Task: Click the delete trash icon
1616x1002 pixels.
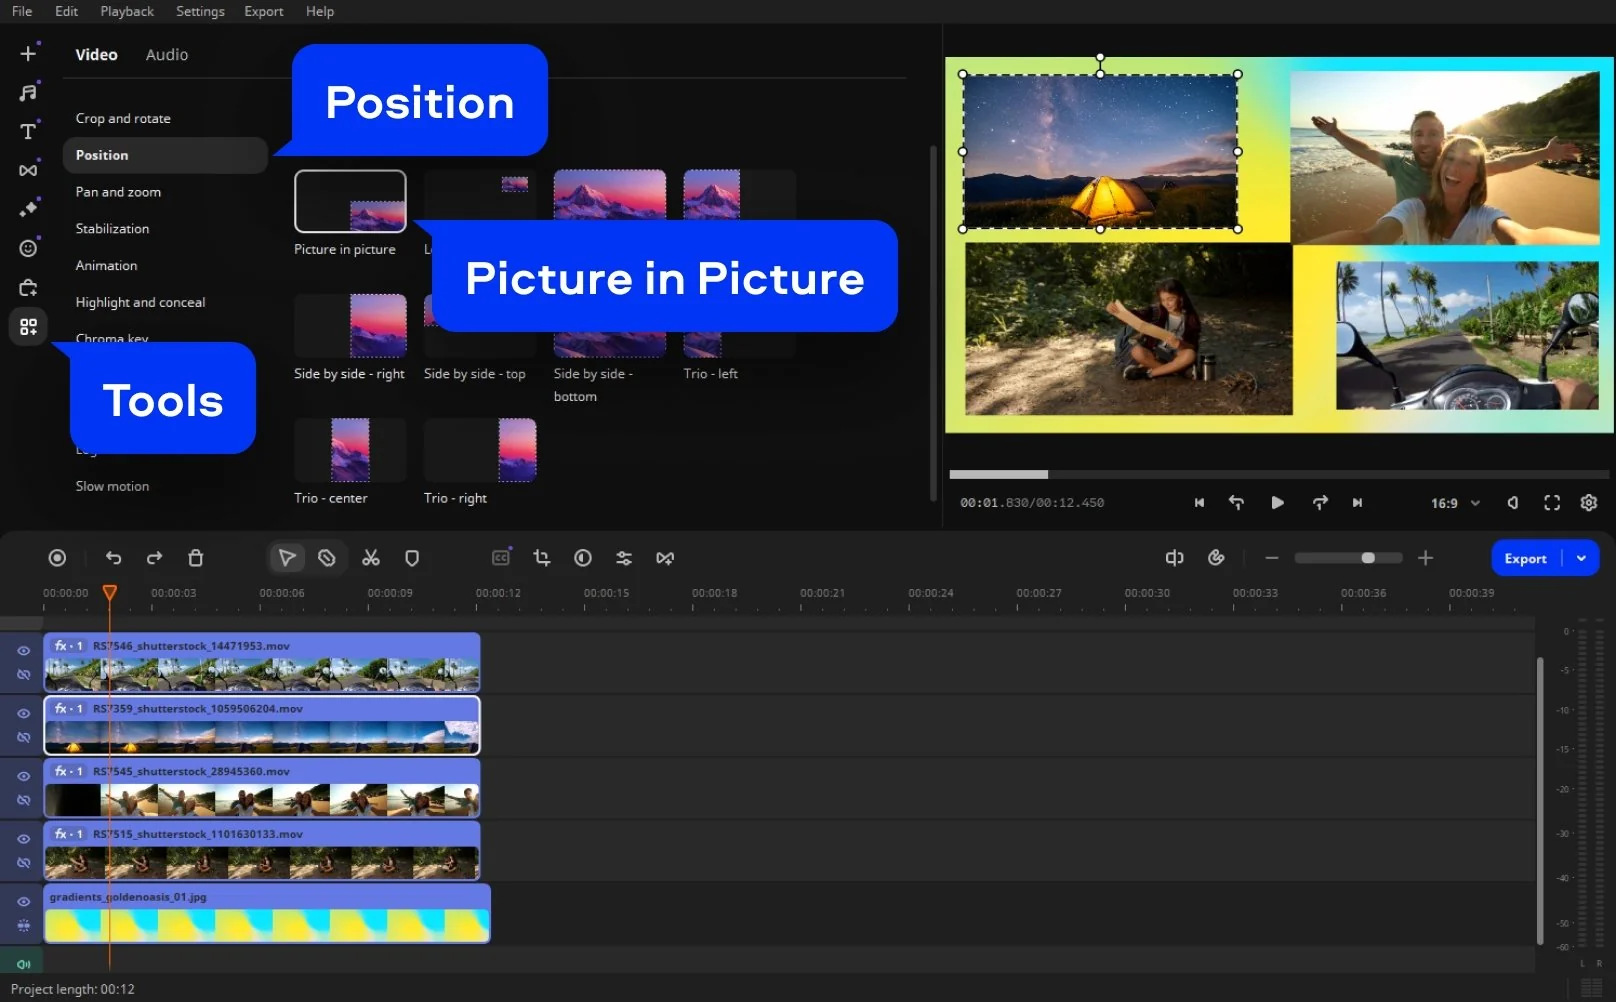Action: coord(196,558)
